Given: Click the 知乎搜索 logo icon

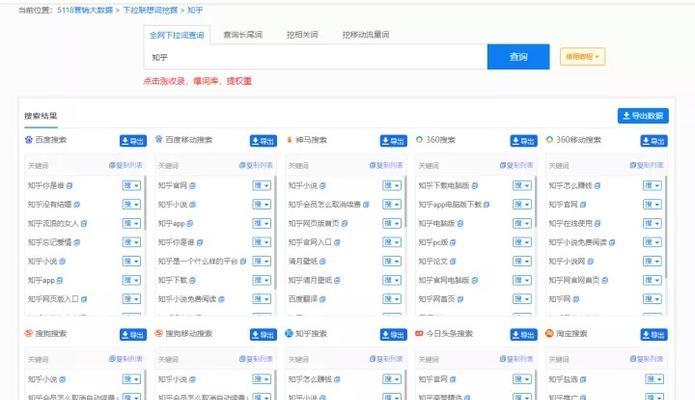Looking at the screenshot, I should tap(289, 333).
